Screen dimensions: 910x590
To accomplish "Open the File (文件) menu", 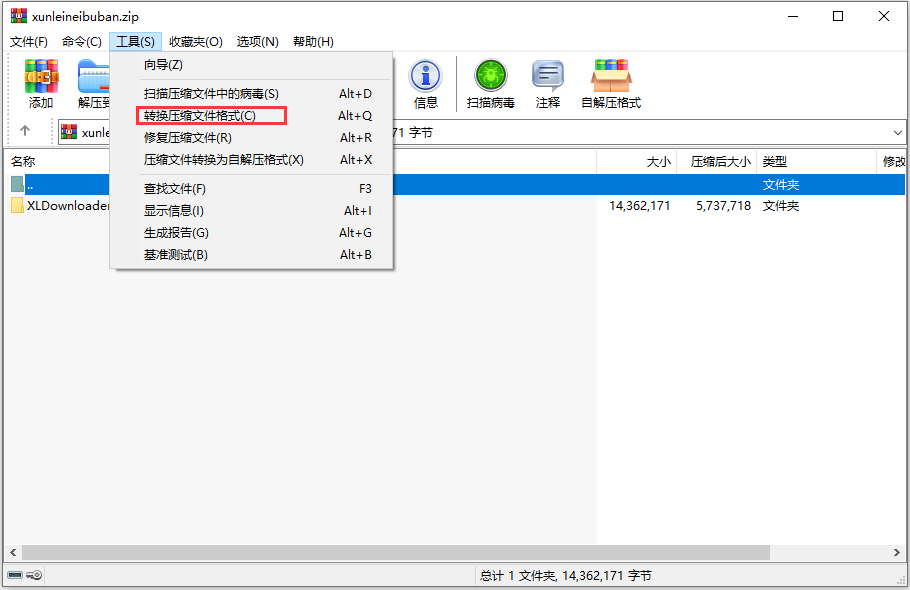I will point(28,42).
